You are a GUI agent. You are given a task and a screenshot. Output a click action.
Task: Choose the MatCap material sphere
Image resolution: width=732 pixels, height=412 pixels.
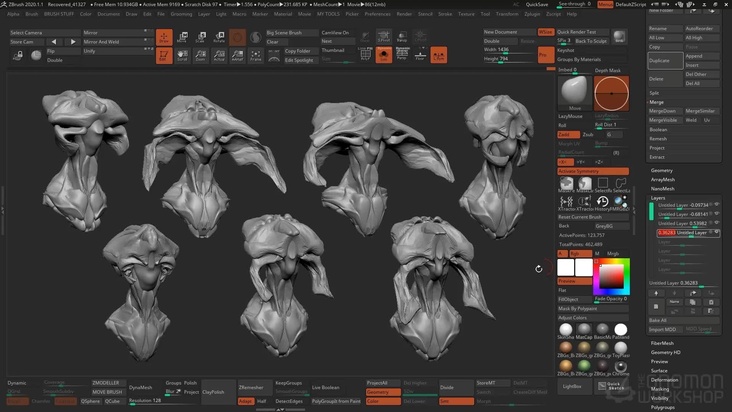(x=584, y=329)
